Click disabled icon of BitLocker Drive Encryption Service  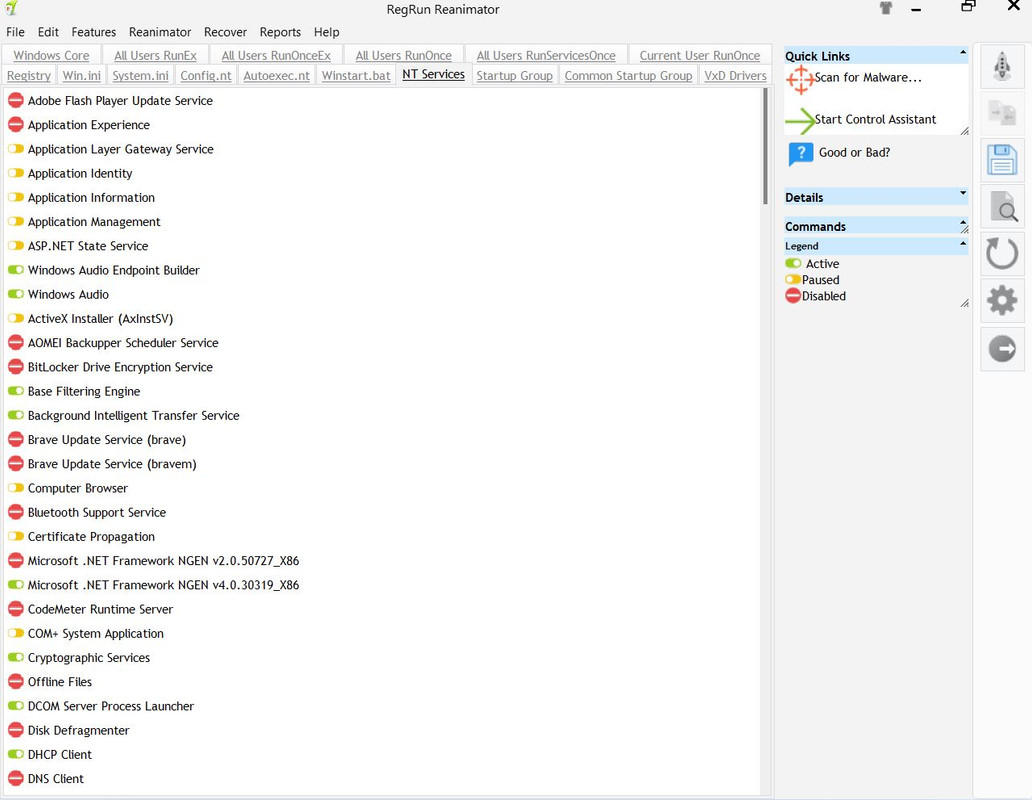(16, 367)
